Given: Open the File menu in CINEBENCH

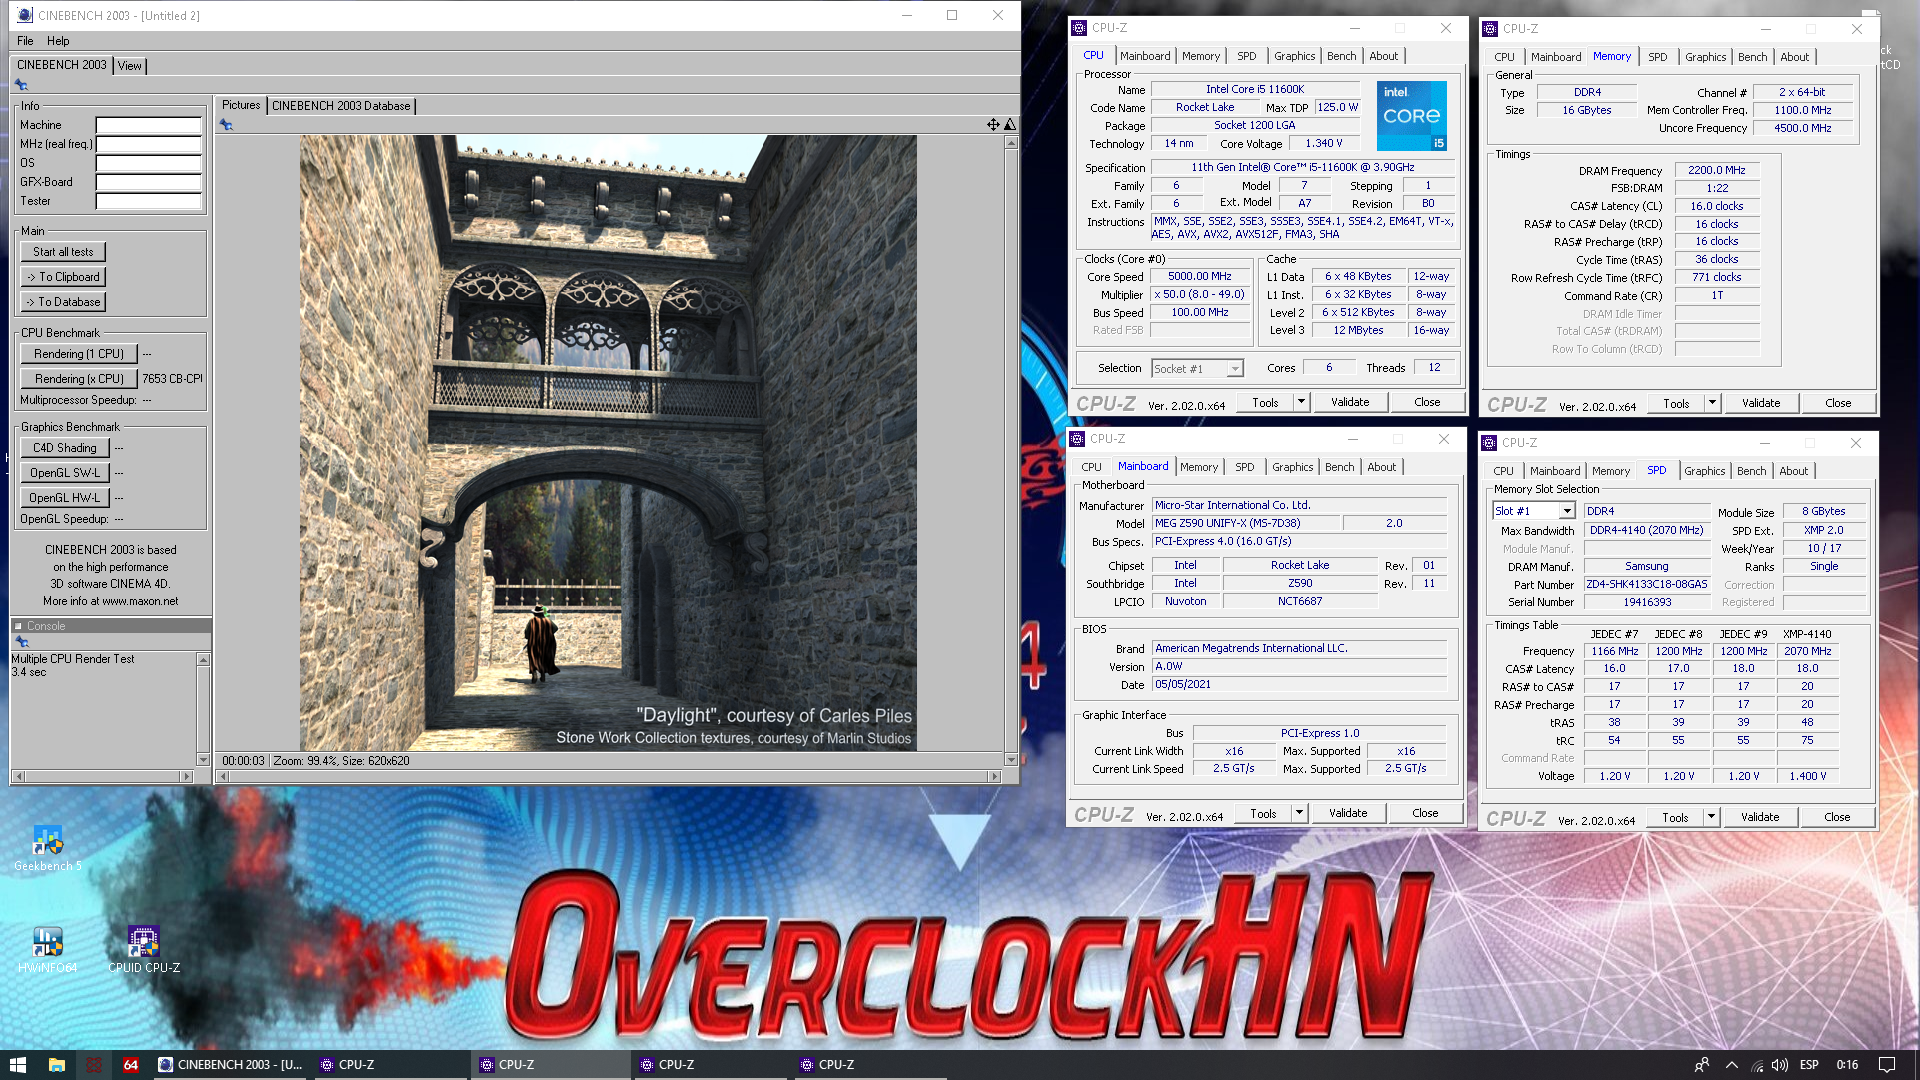Looking at the screenshot, I should coord(25,41).
